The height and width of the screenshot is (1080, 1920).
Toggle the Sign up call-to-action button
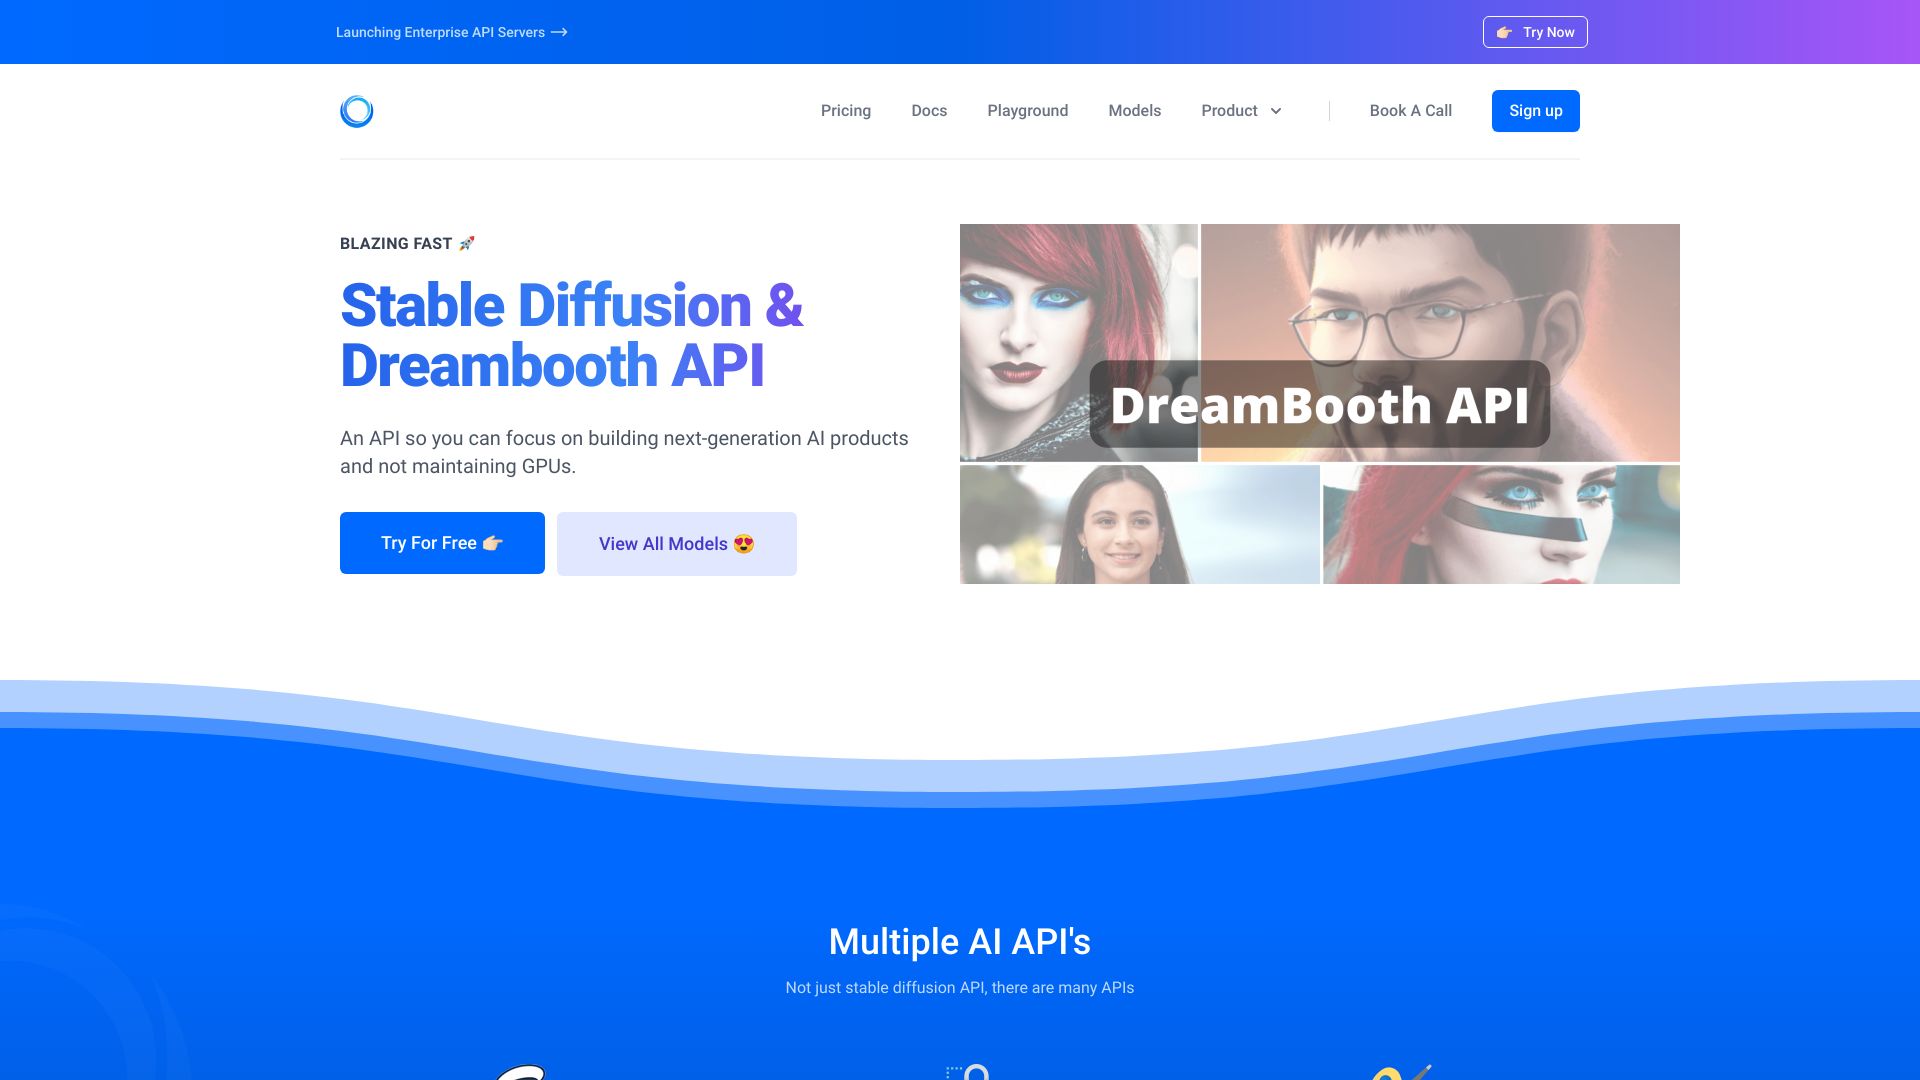1535,111
